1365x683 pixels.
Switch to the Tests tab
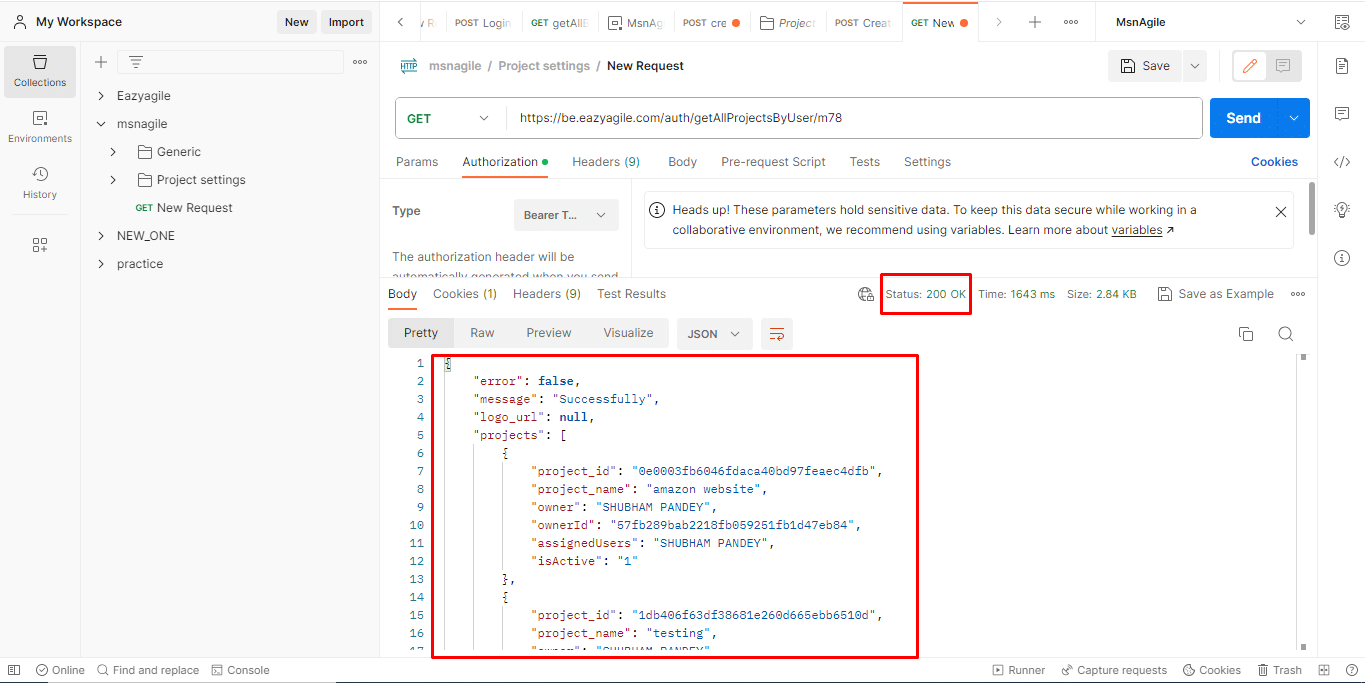(865, 162)
